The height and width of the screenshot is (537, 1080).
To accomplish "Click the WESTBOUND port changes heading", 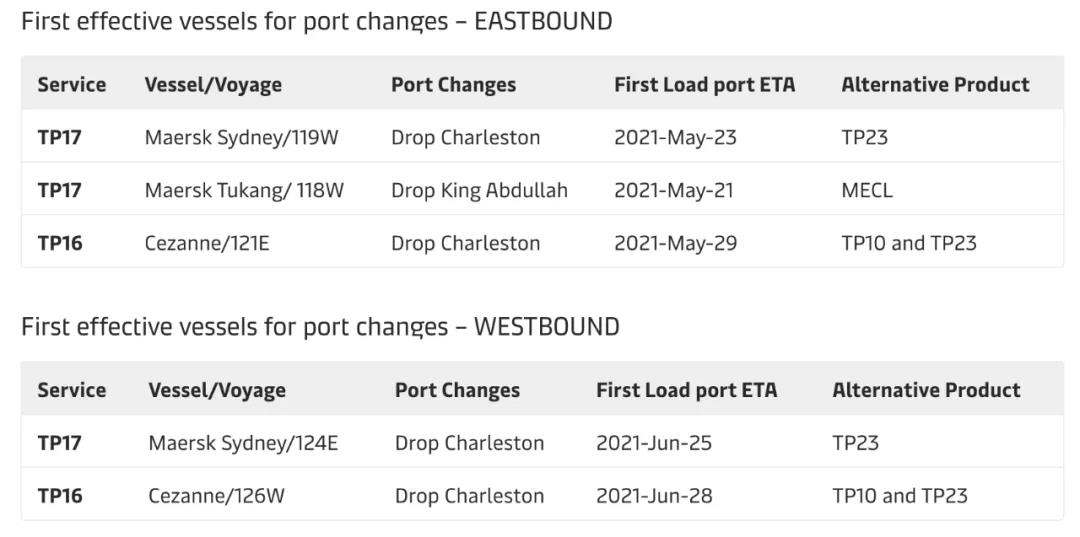I will pyautogui.click(x=320, y=327).
